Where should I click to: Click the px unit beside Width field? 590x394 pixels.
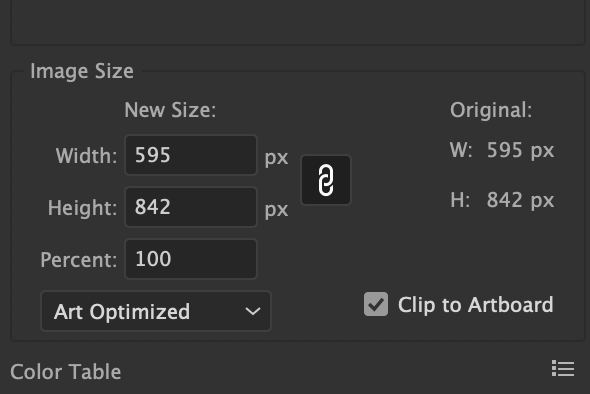click(276, 157)
